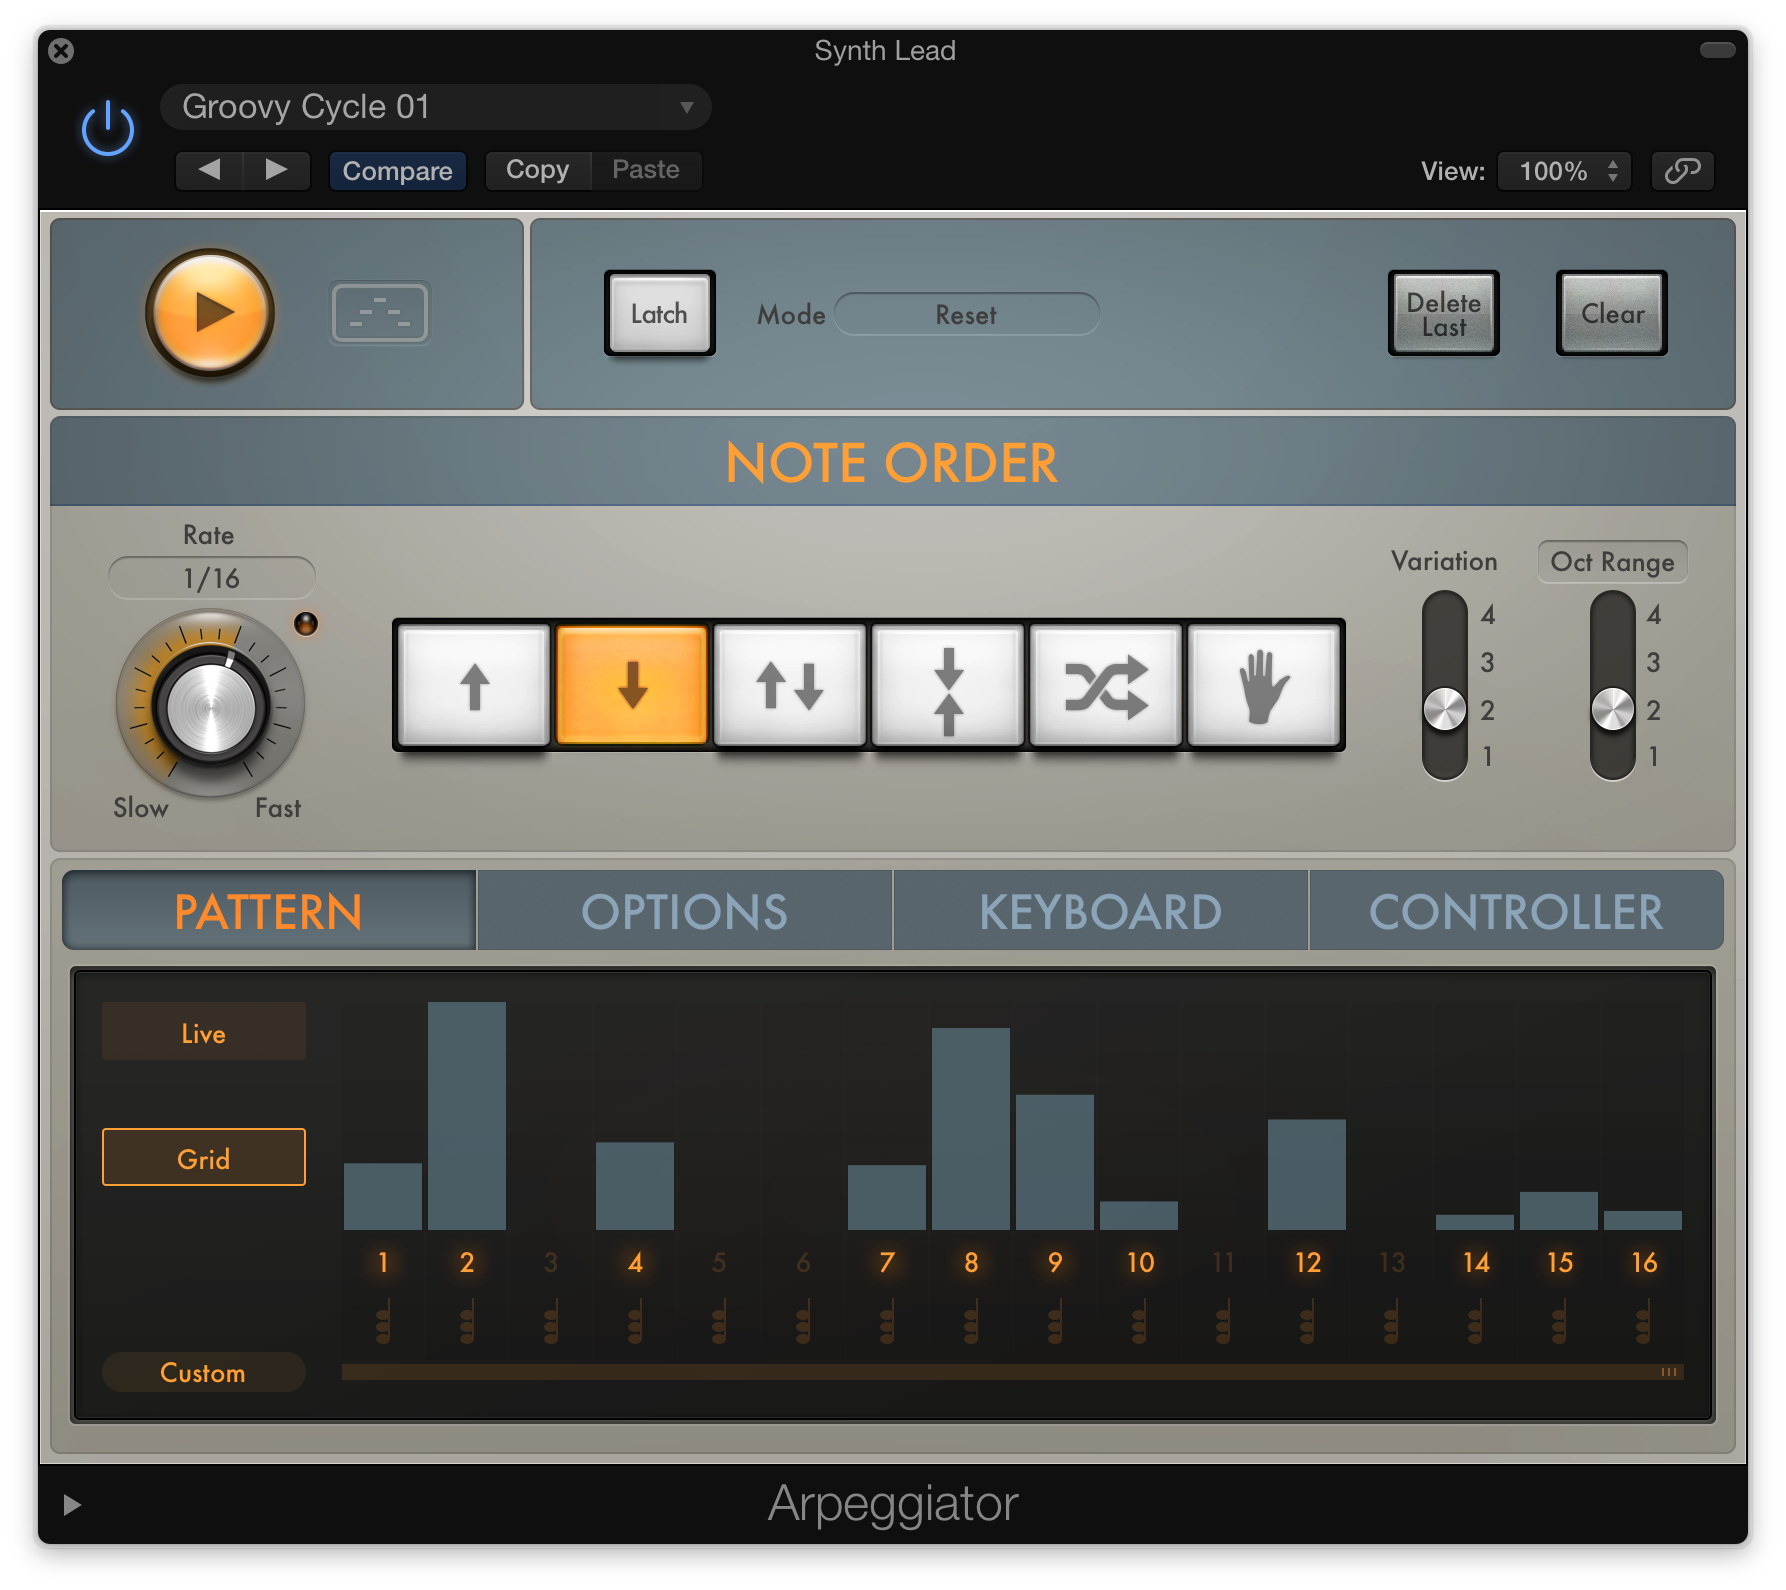The width and height of the screenshot is (1786, 1590).
Task: Select the Down note order icon
Action: tap(632, 684)
